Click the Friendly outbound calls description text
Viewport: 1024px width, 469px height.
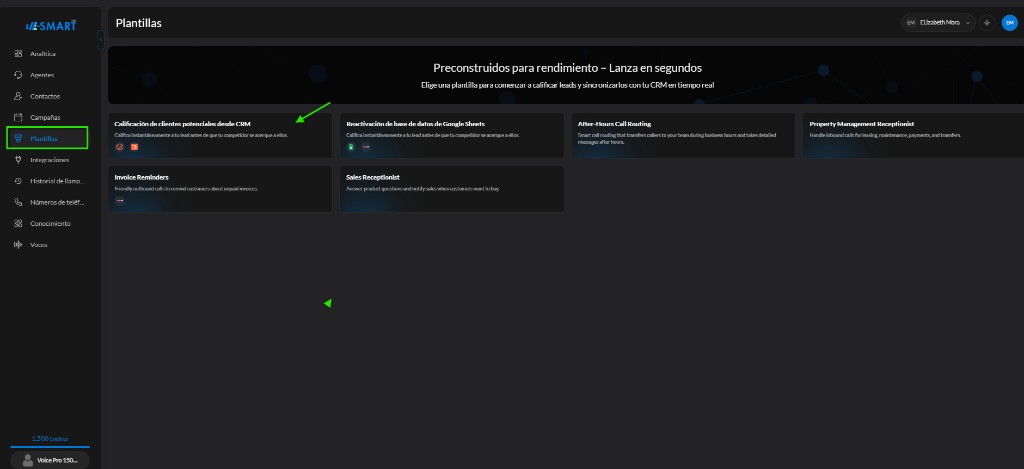pos(186,189)
